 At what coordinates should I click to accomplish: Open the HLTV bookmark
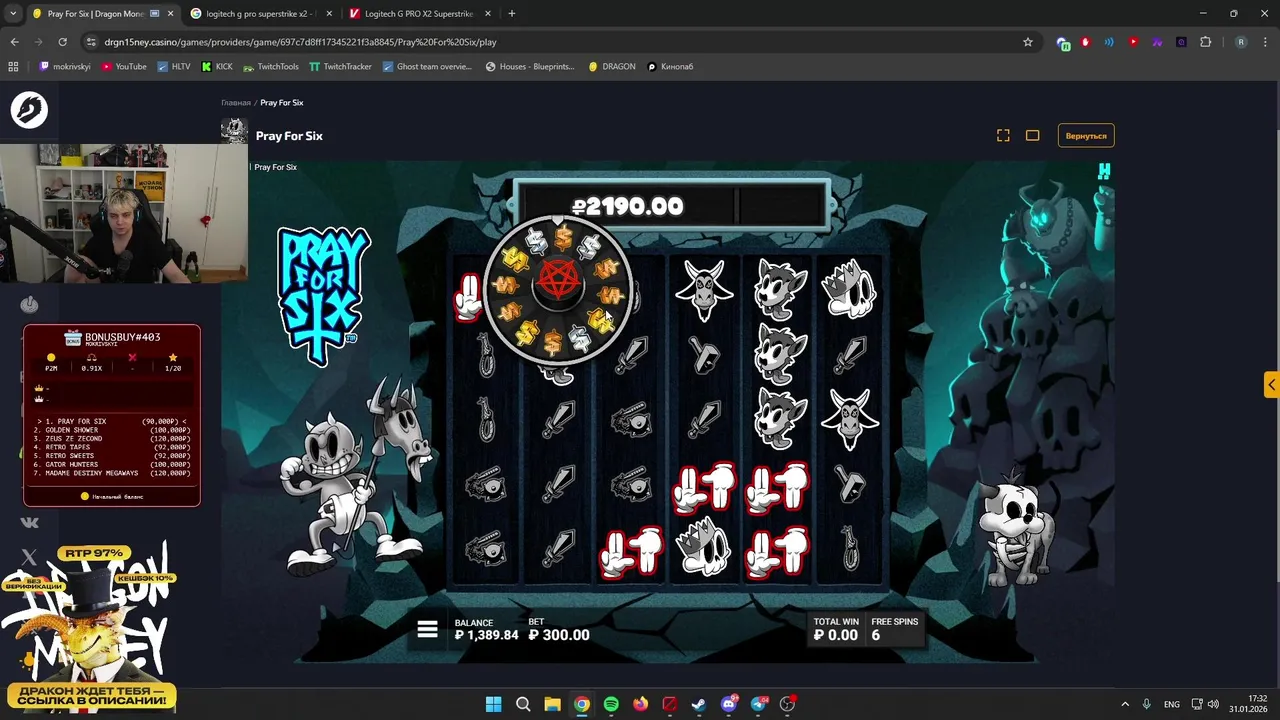pyautogui.click(x=174, y=67)
